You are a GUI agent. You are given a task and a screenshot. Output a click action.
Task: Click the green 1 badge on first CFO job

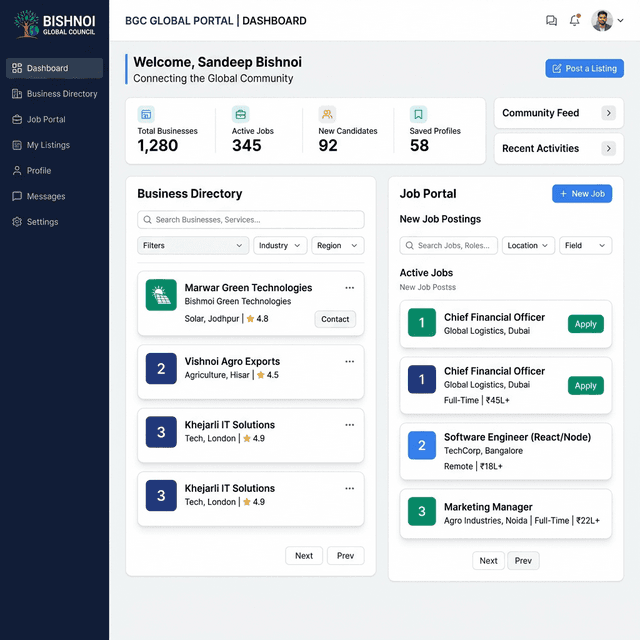point(422,322)
